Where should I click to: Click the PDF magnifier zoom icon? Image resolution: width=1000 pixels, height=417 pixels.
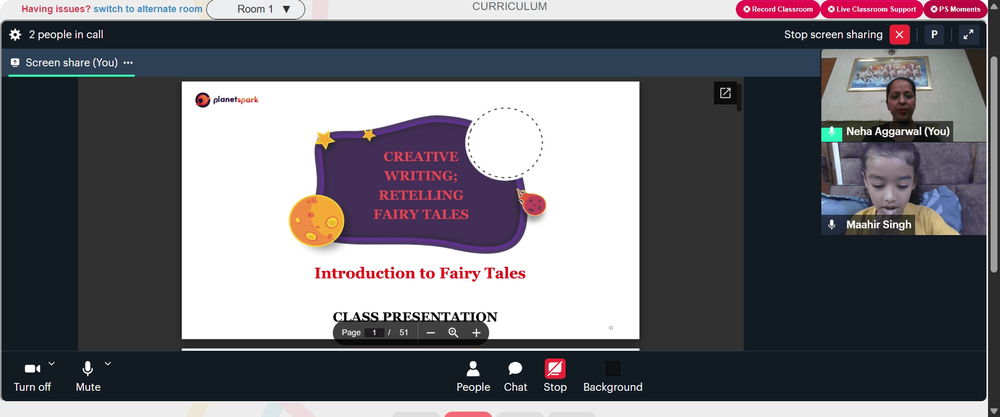point(453,333)
